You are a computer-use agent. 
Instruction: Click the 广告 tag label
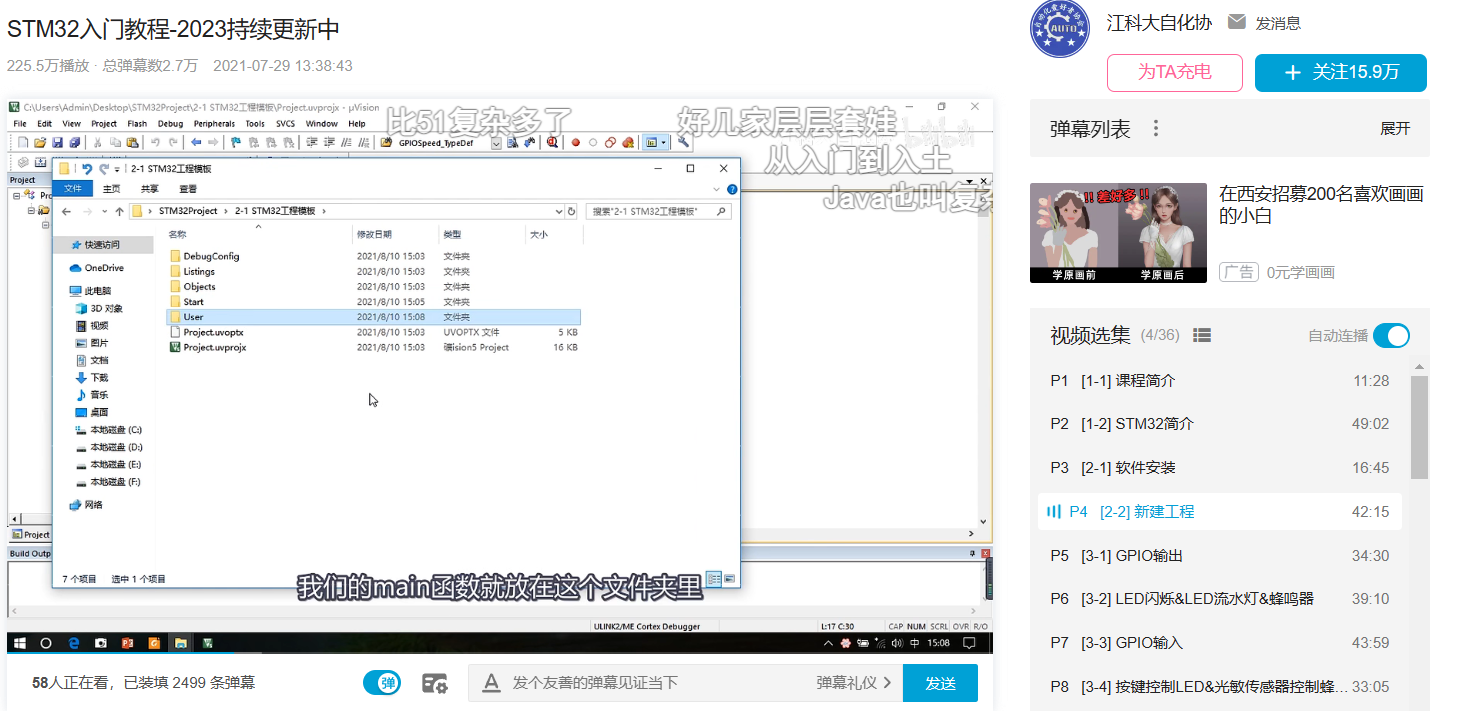click(1238, 272)
